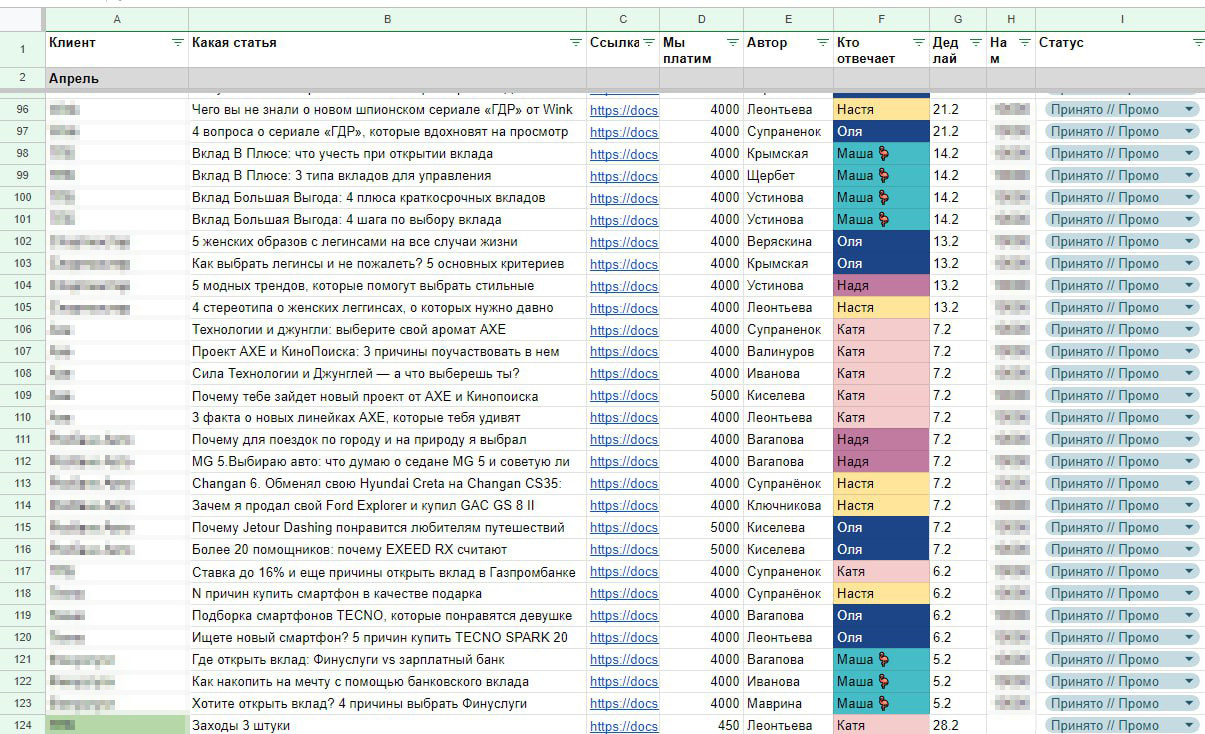Open filter icon in Клиент column header
Image resolution: width=1205 pixels, height=734 pixels.
click(x=177, y=43)
